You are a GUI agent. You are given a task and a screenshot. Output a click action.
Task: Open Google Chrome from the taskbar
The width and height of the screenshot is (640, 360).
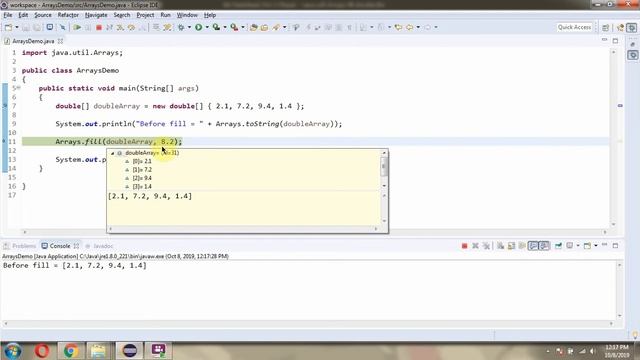[x=71, y=351]
